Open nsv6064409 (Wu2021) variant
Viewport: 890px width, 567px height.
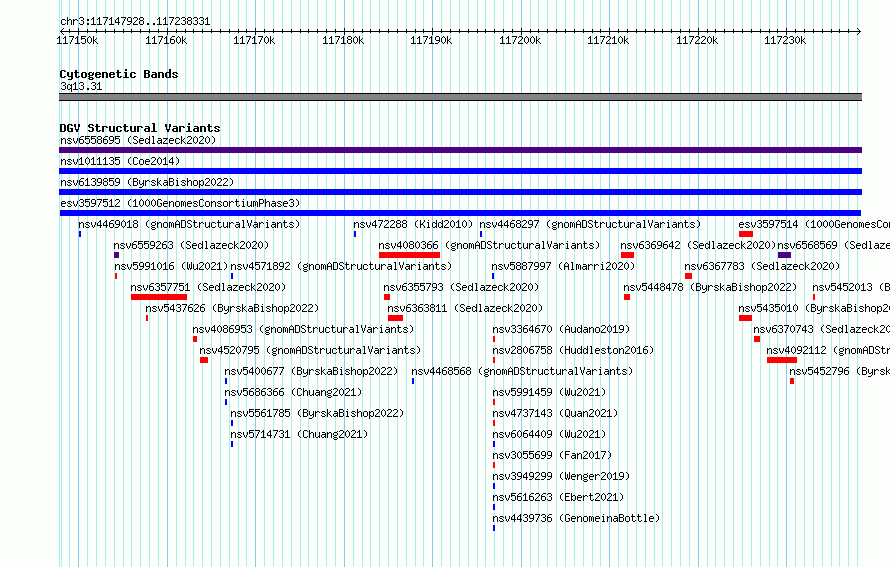click(549, 434)
